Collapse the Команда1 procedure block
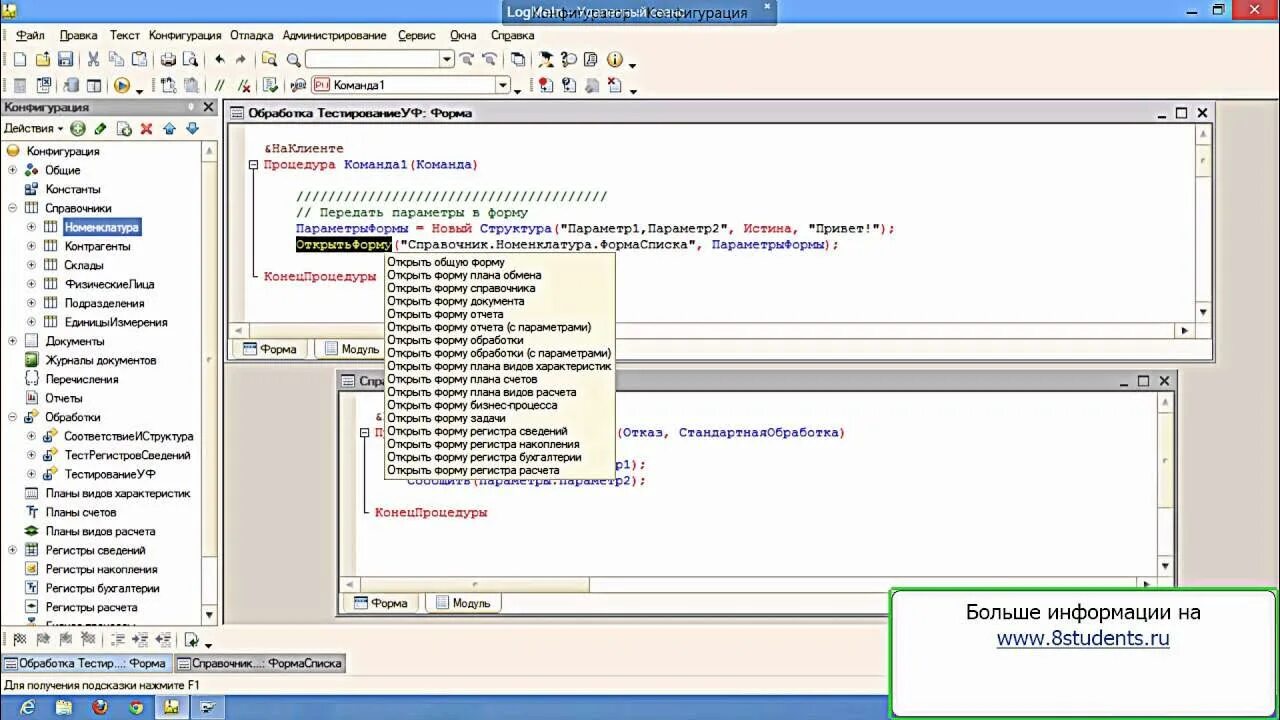The width and height of the screenshot is (1280, 720). (253, 165)
